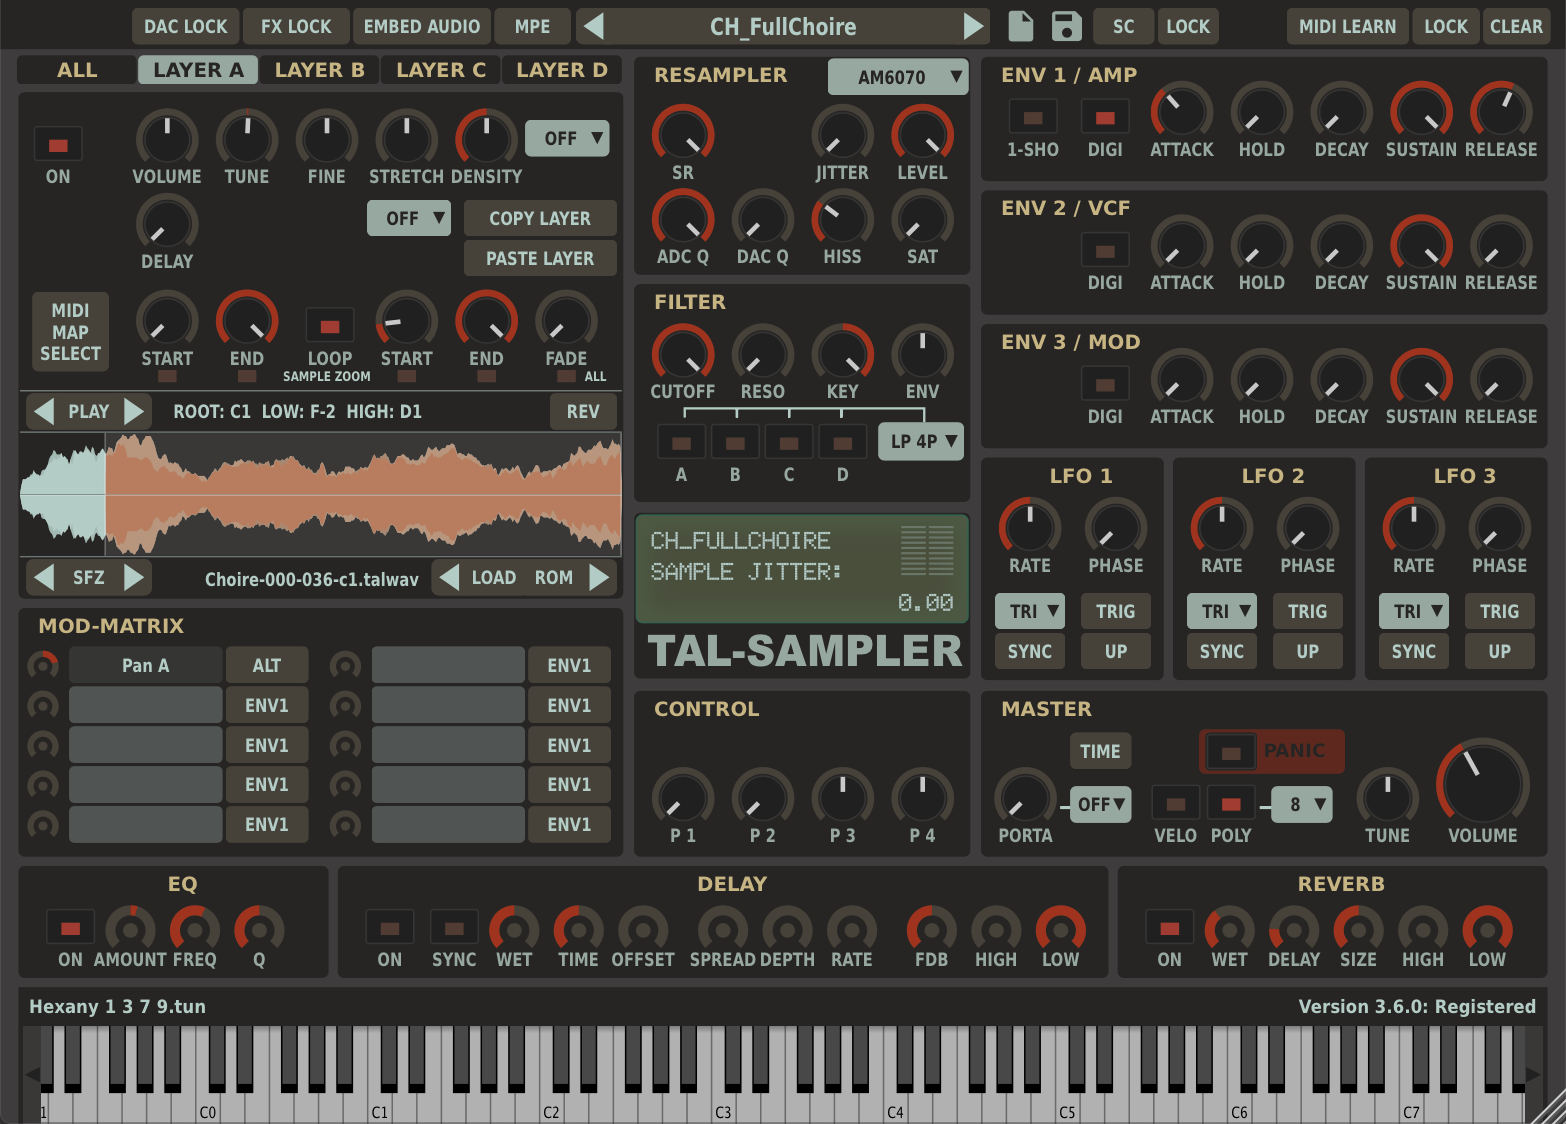The height and width of the screenshot is (1124, 1566).
Task: Save the preset using the disk icon
Action: click(x=1066, y=26)
